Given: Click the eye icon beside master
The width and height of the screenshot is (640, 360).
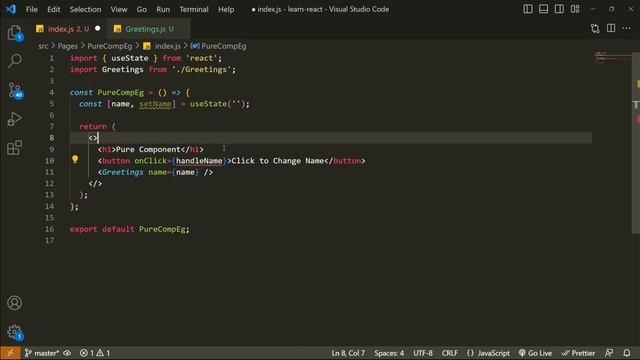Looking at the screenshot, I should click(67, 353).
